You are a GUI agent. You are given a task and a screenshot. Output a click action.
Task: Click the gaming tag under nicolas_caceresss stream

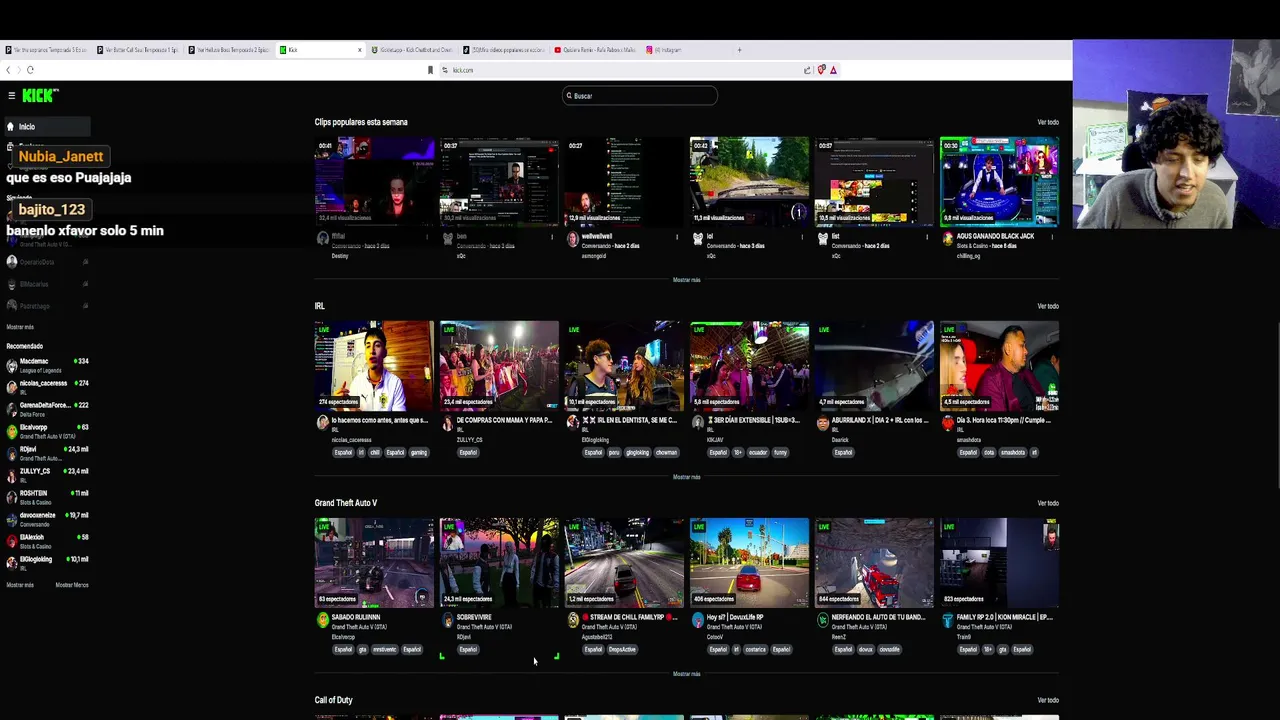coord(418,453)
